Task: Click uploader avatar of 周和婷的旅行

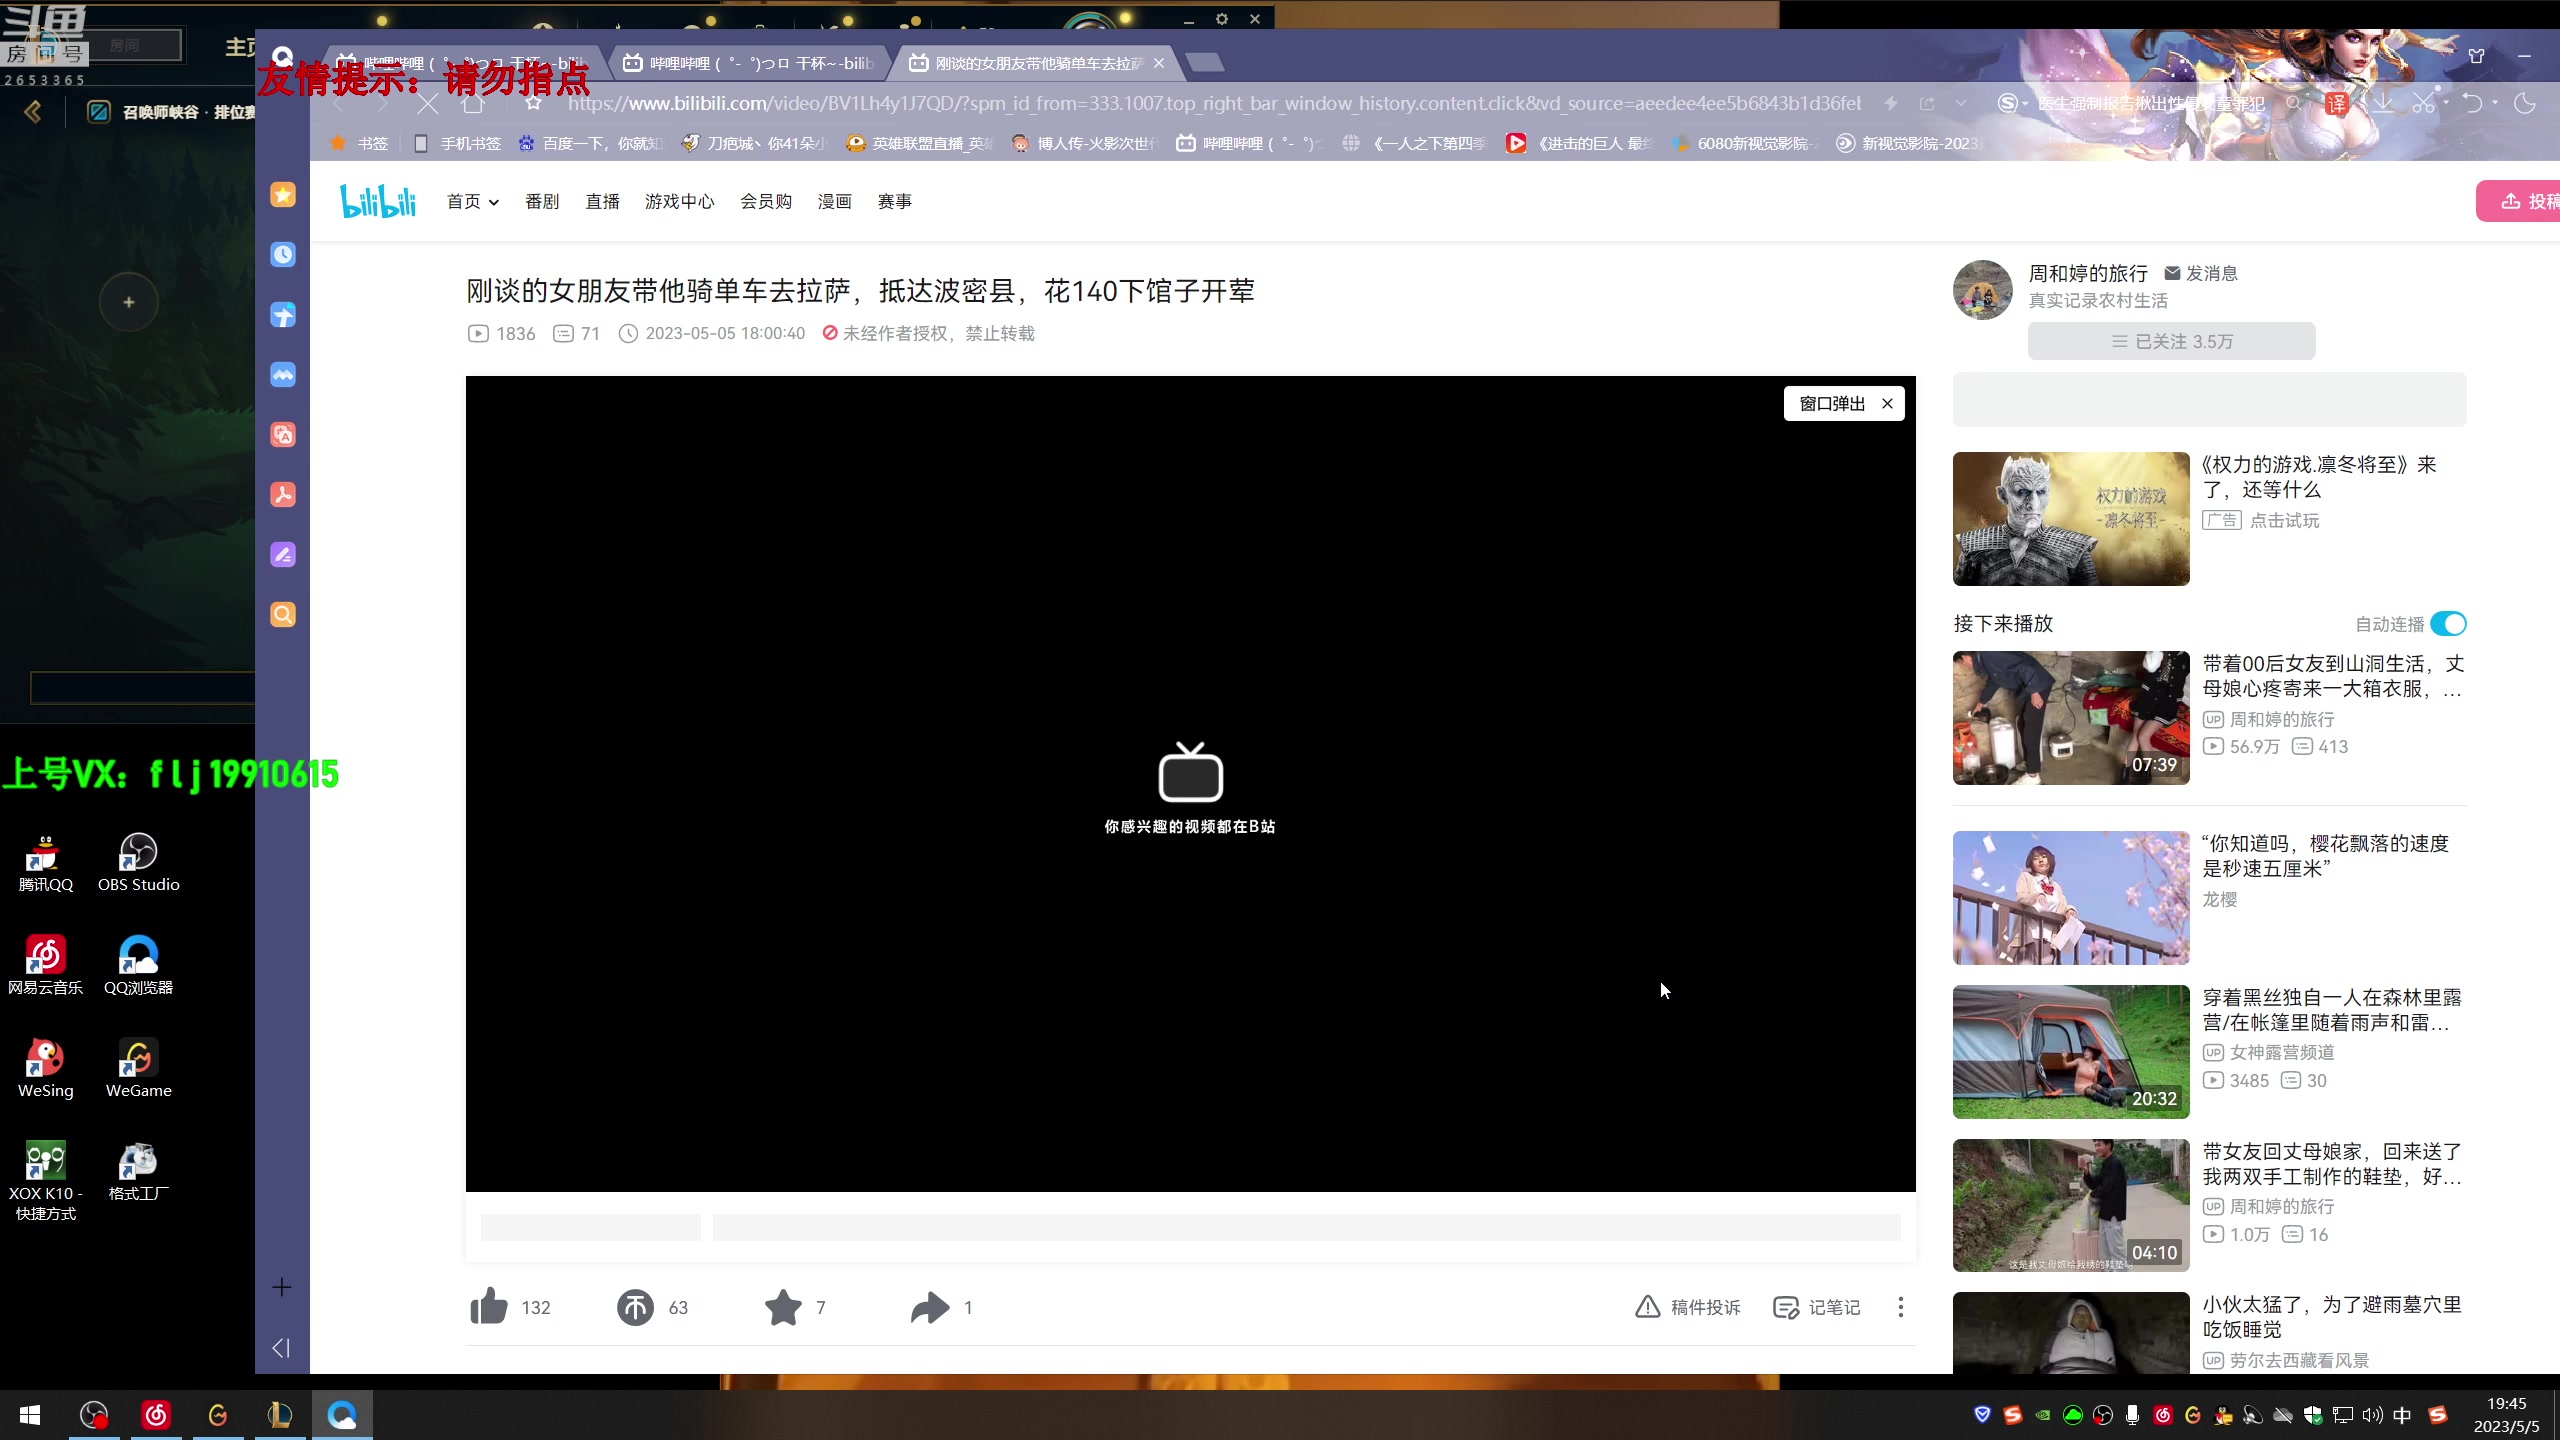Action: (1982, 290)
